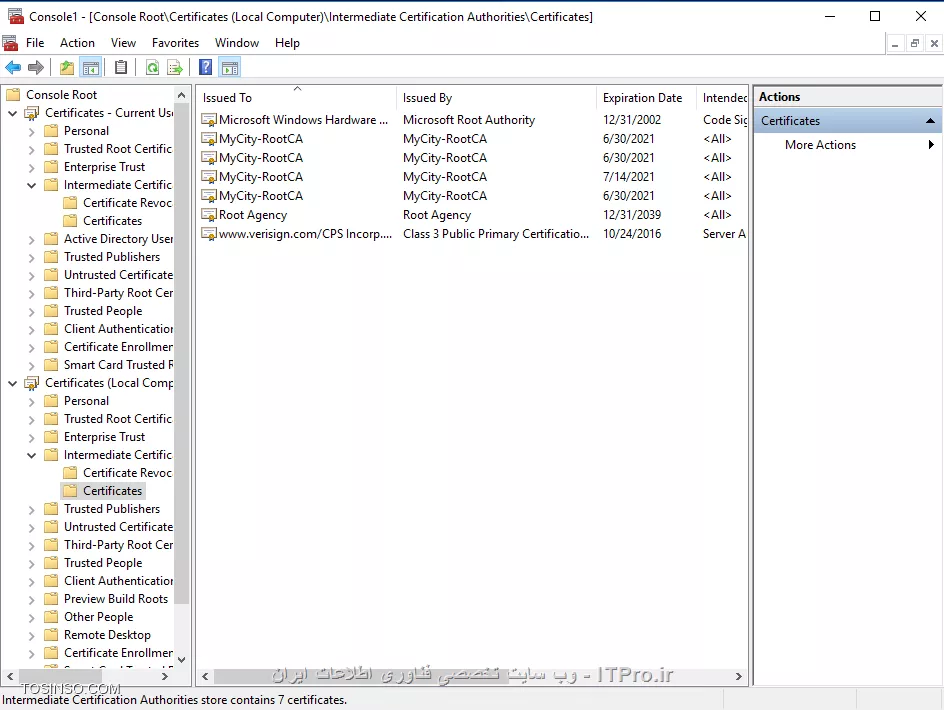The image size is (944, 710).
Task: Open the Action menu
Action: 77,43
